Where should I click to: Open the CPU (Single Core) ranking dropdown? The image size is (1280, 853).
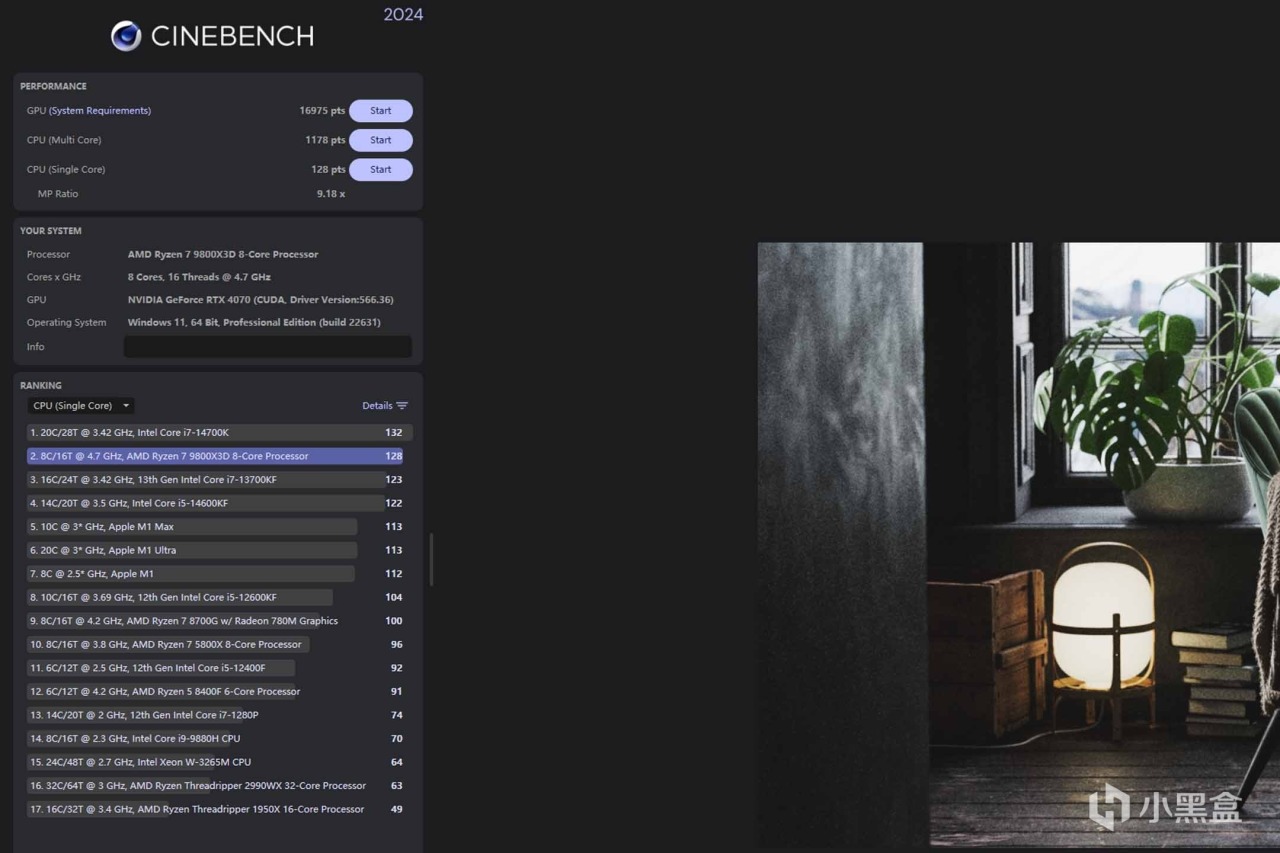pyautogui.click(x=81, y=406)
